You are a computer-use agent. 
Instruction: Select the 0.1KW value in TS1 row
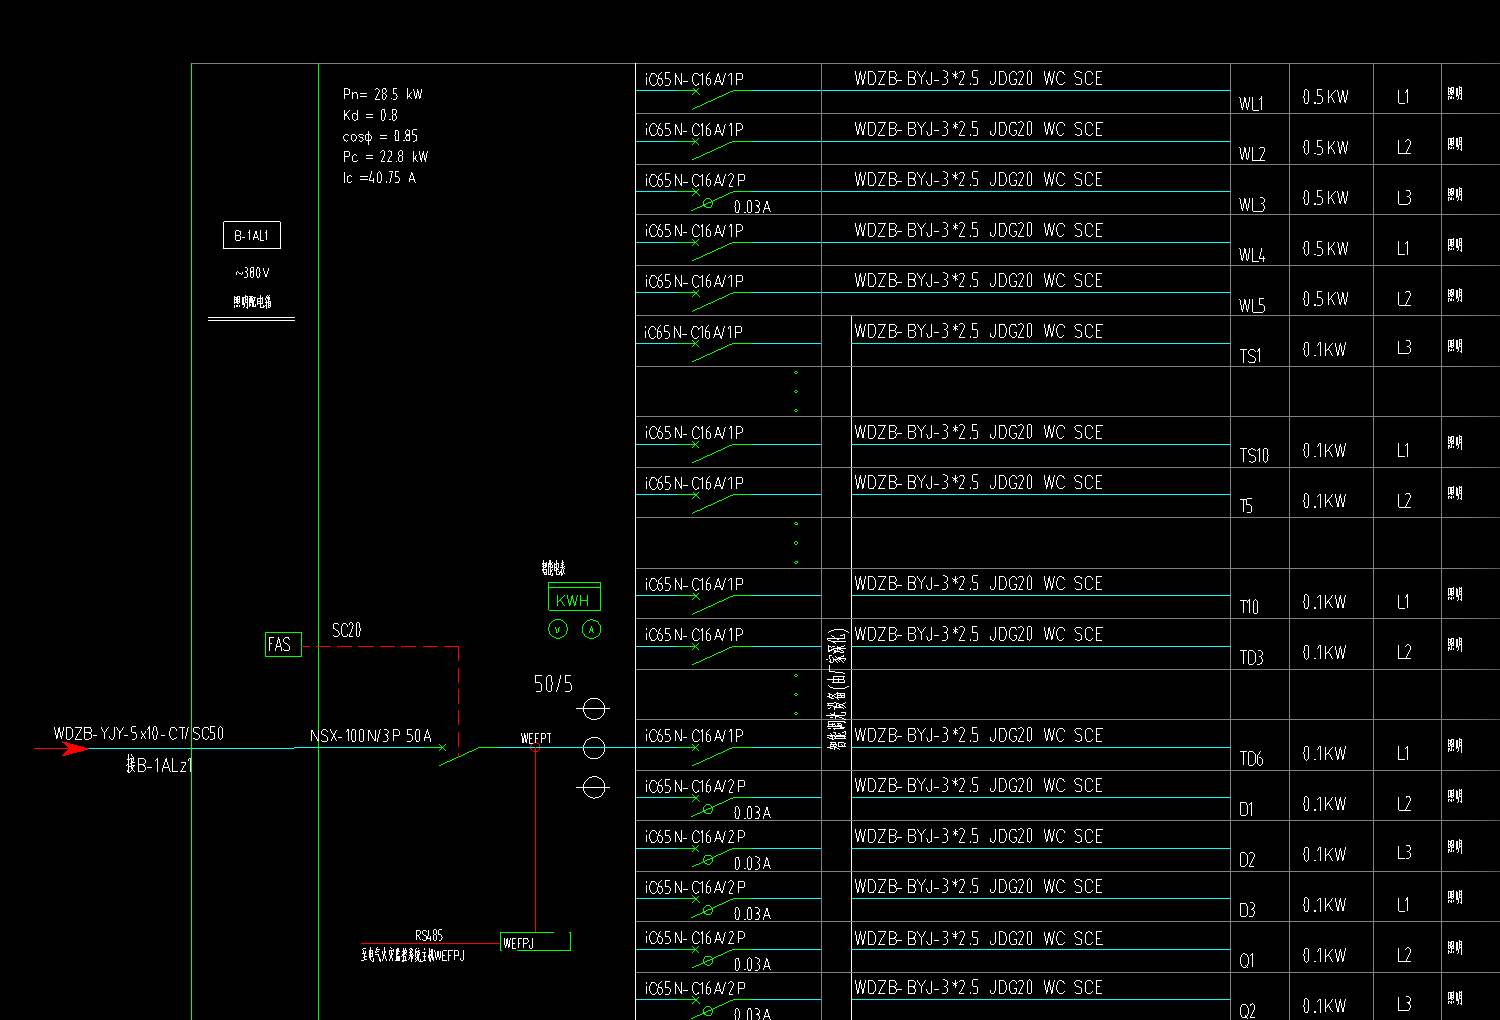coord(1324,350)
